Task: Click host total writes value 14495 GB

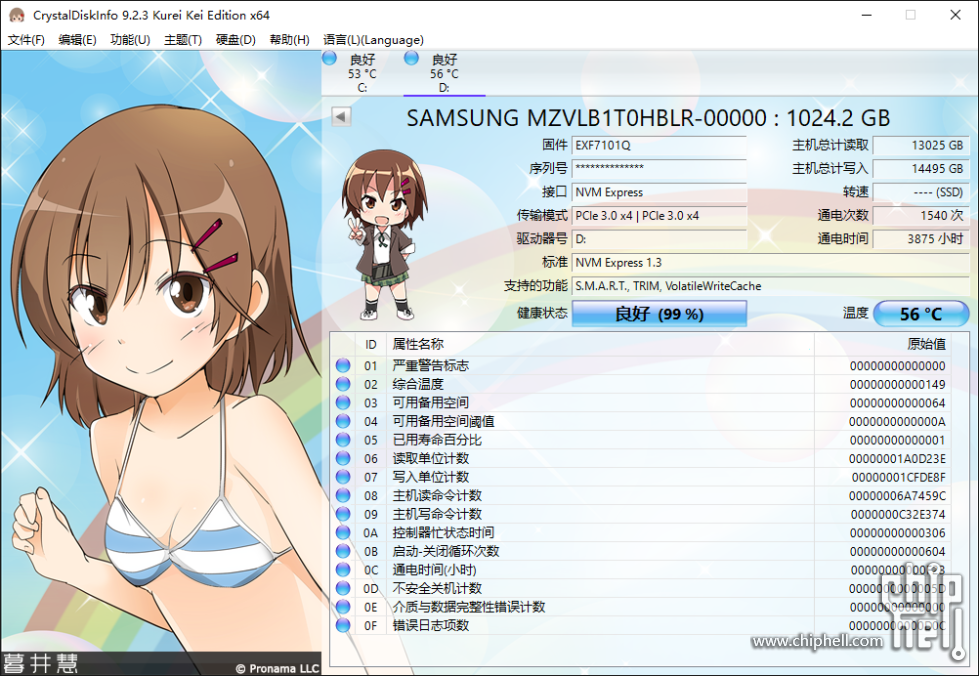Action: tap(921, 169)
